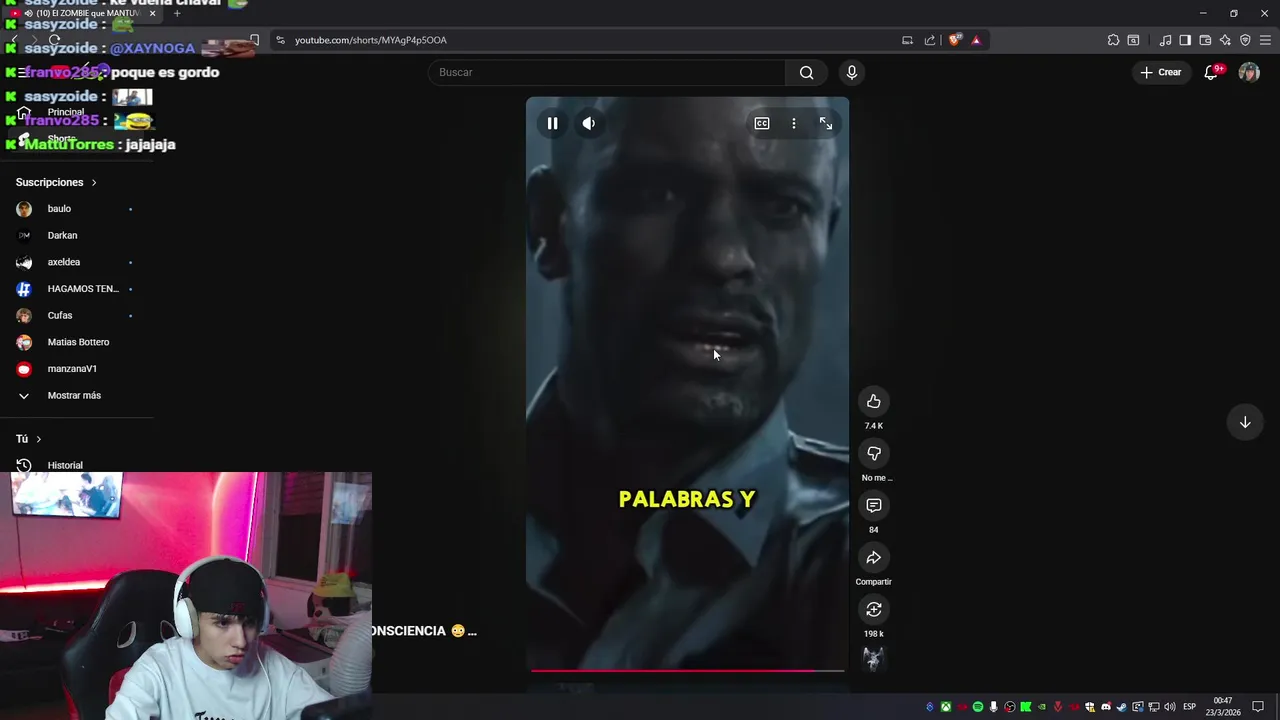Open the Short's three-dot options menu

tap(794, 123)
